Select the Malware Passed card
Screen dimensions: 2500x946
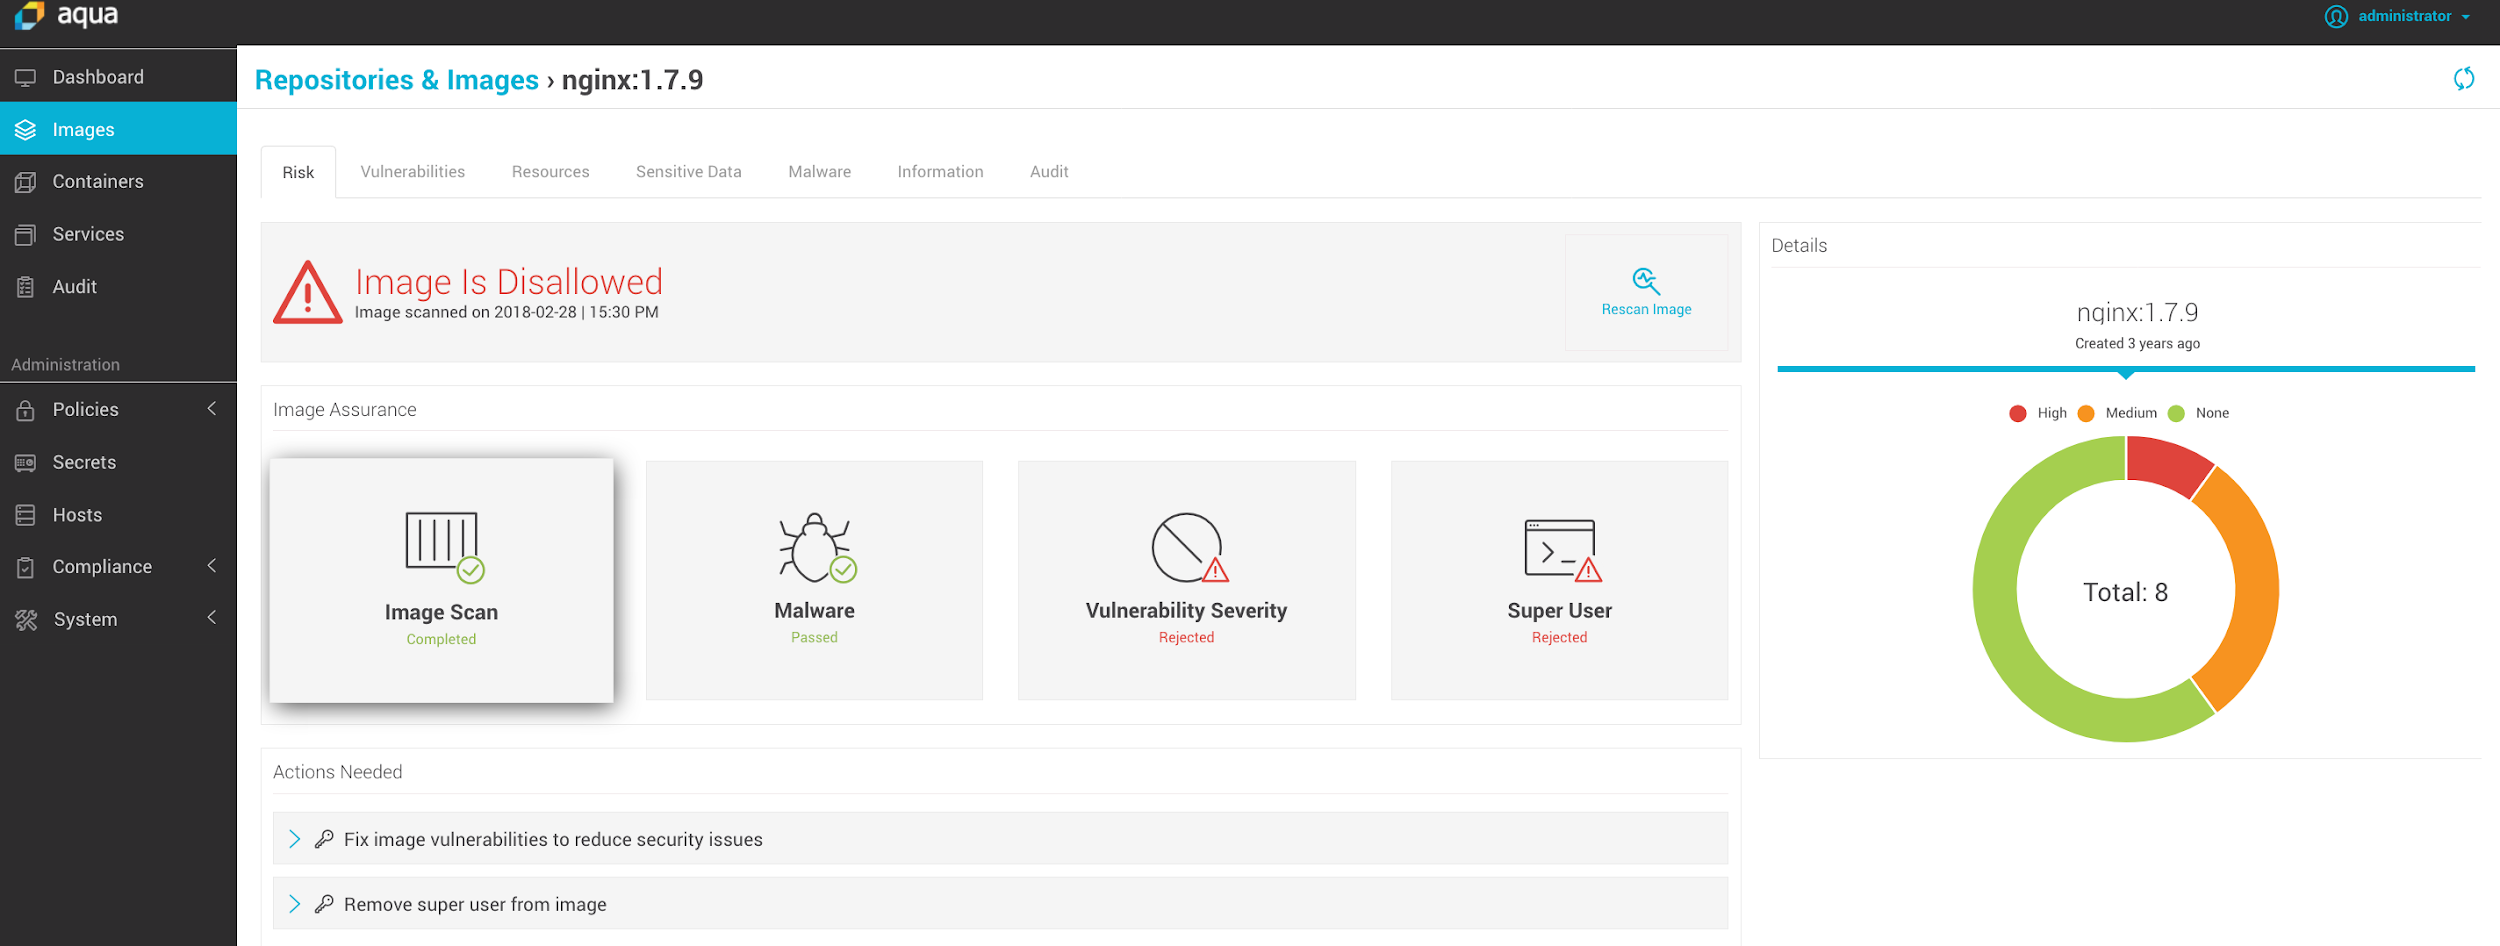pos(814,580)
